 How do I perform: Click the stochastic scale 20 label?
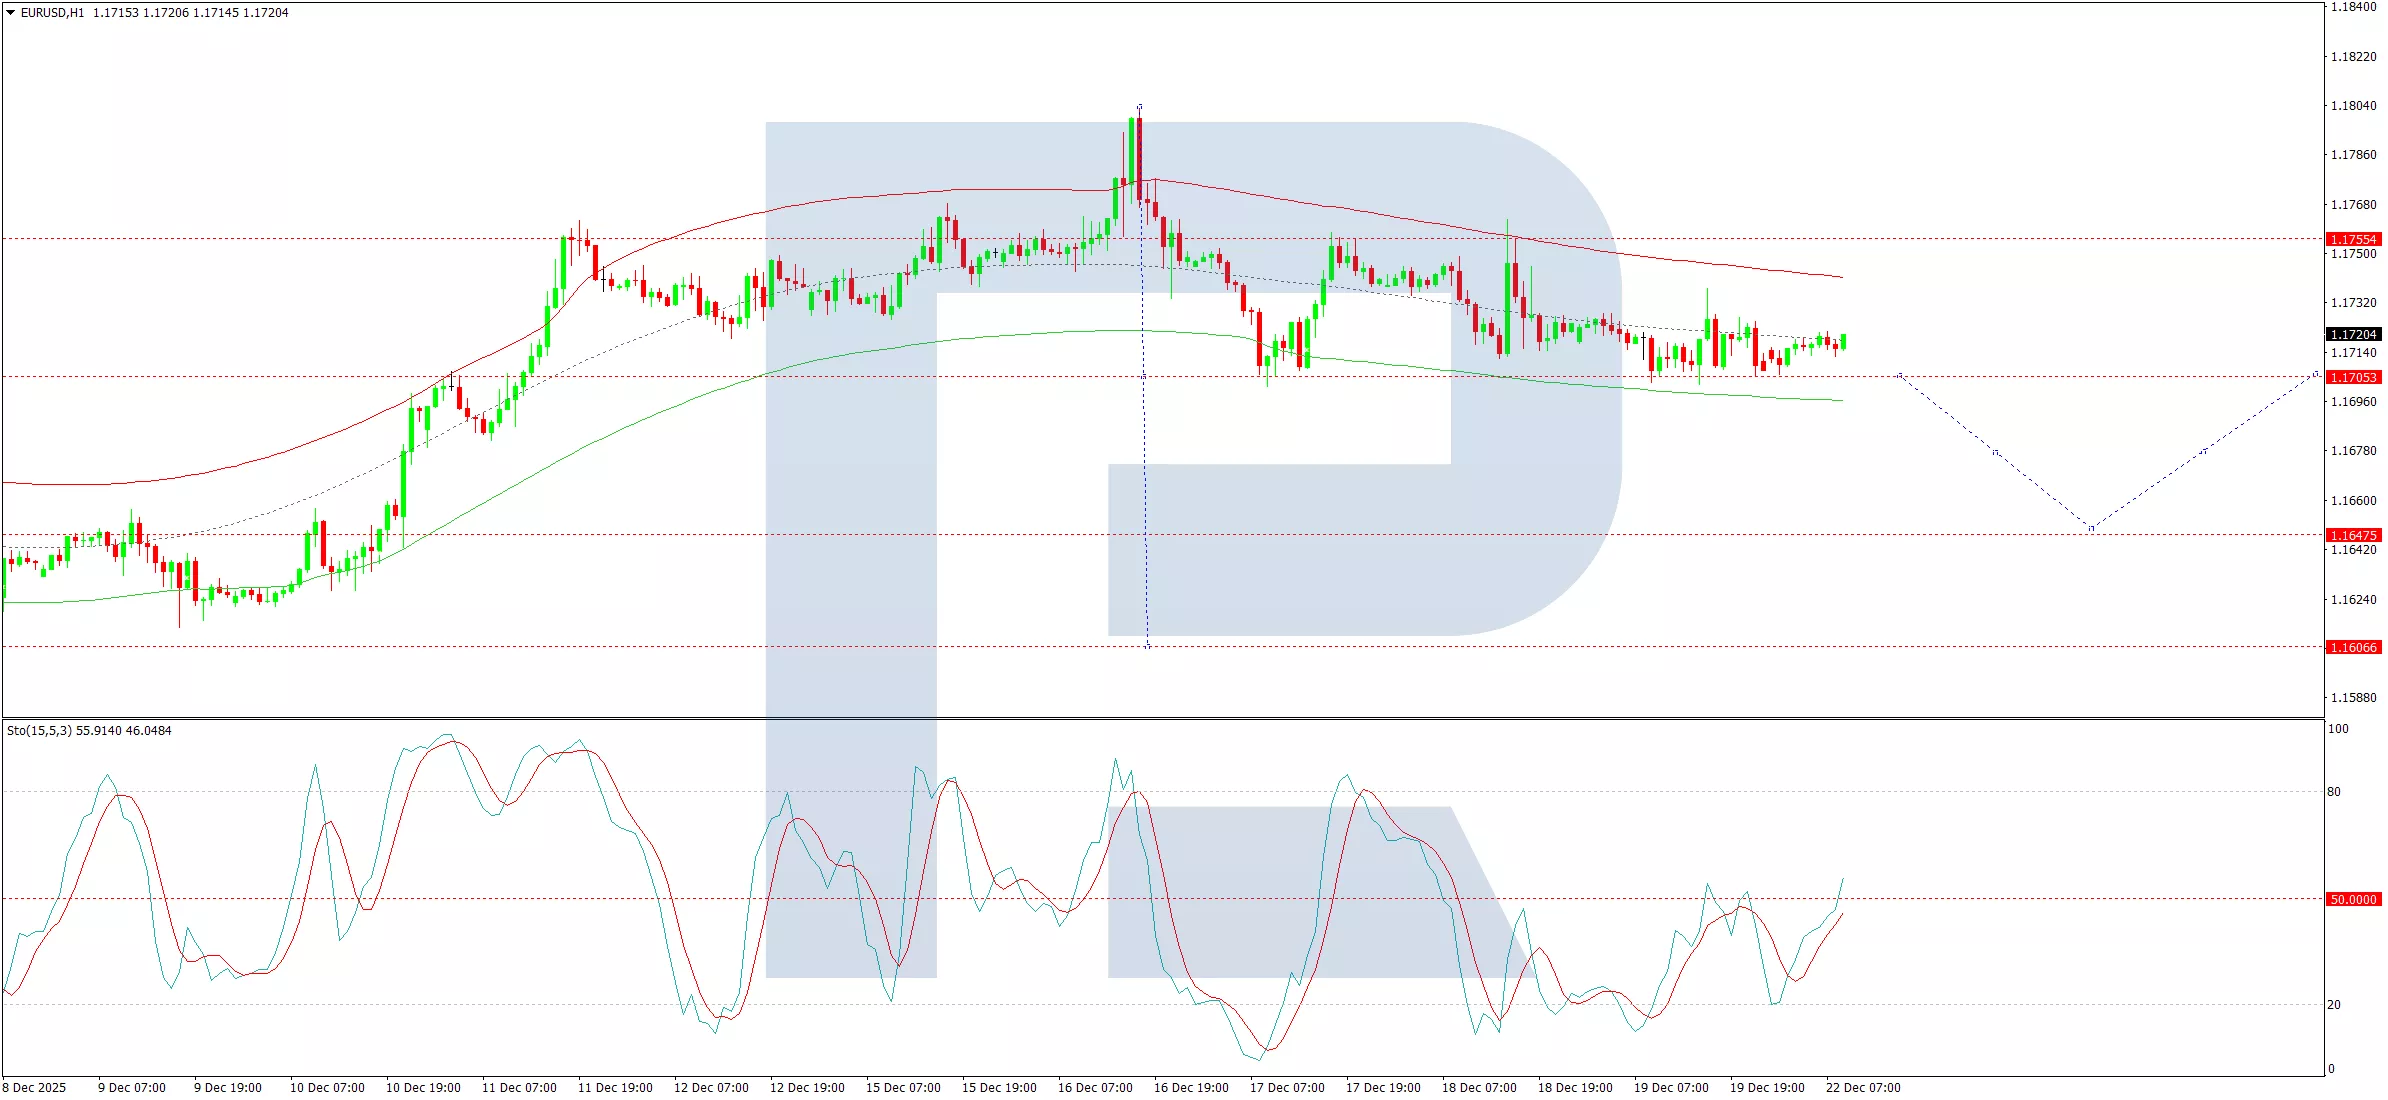click(x=2334, y=1005)
